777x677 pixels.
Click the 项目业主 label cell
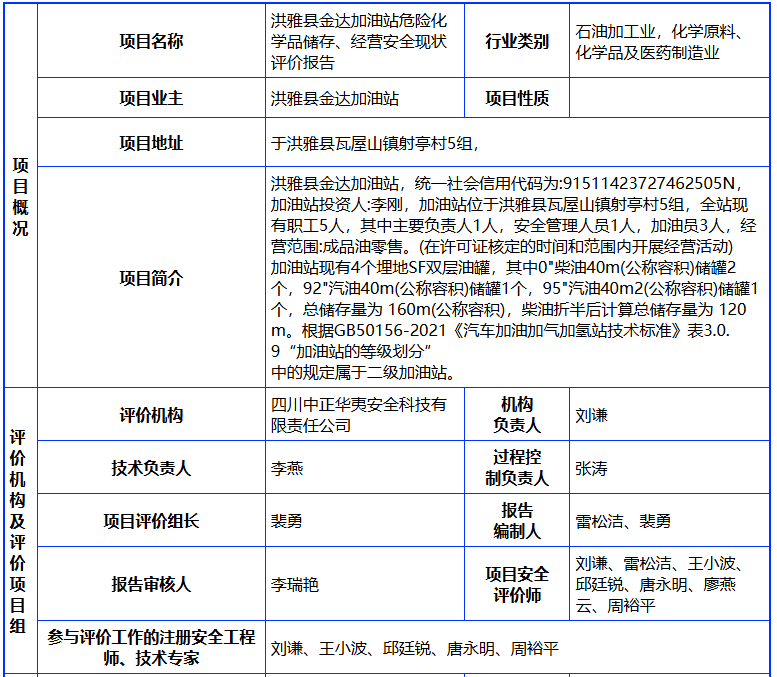click(151, 98)
